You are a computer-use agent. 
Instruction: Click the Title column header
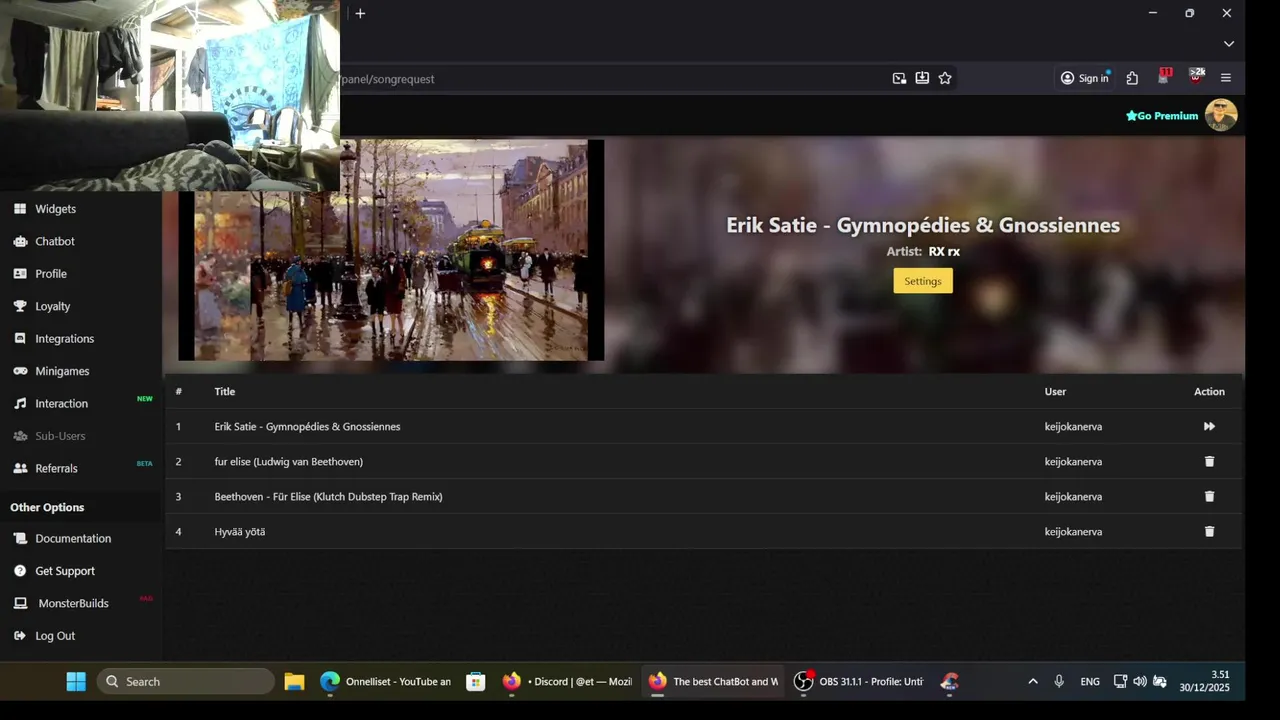pyautogui.click(x=225, y=391)
